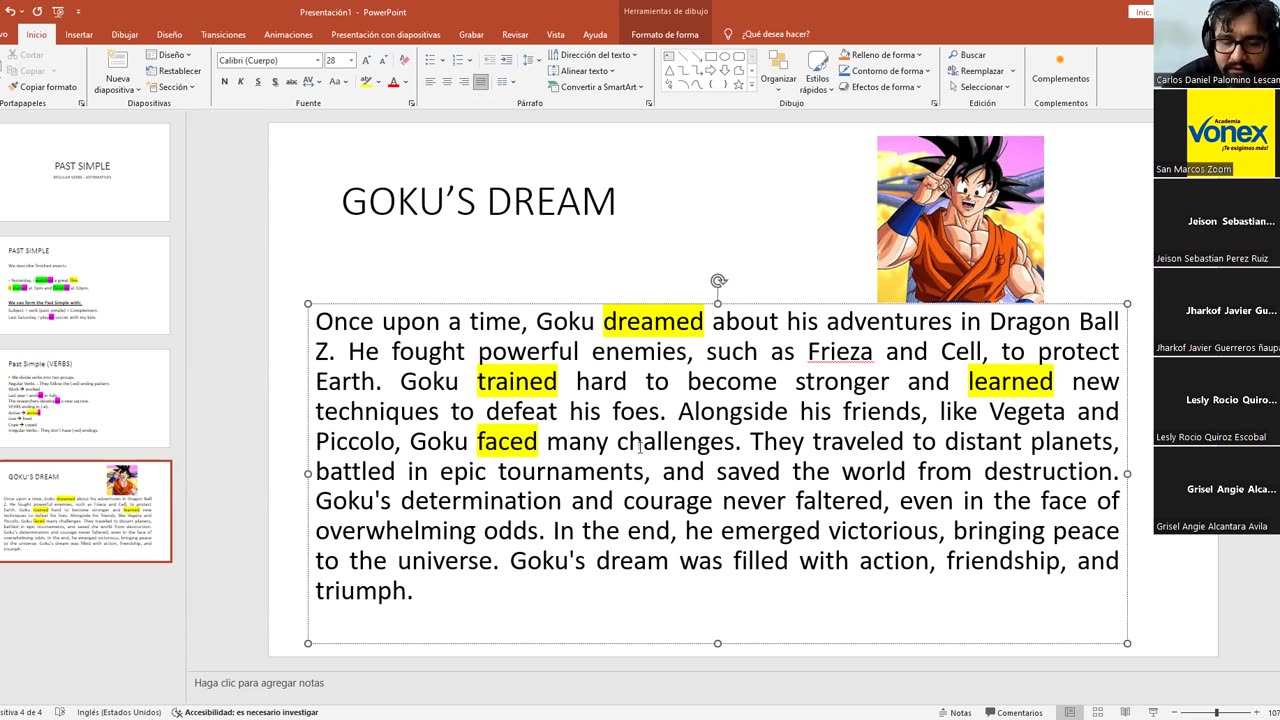The width and height of the screenshot is (1280, 720).
Task: Open the font size 28 dropdown
Action: click(x=351, y=61)
